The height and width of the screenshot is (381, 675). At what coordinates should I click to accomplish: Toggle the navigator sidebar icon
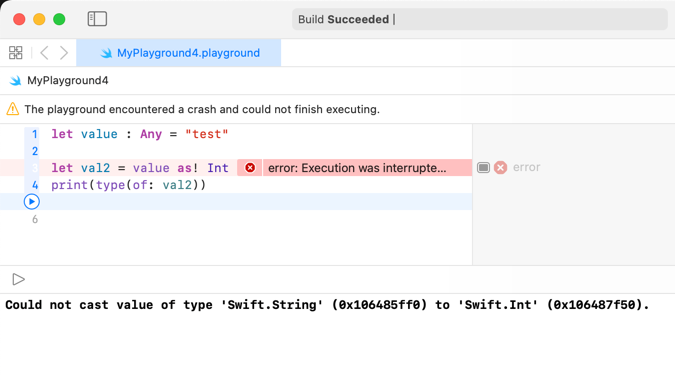coord(97,19)
